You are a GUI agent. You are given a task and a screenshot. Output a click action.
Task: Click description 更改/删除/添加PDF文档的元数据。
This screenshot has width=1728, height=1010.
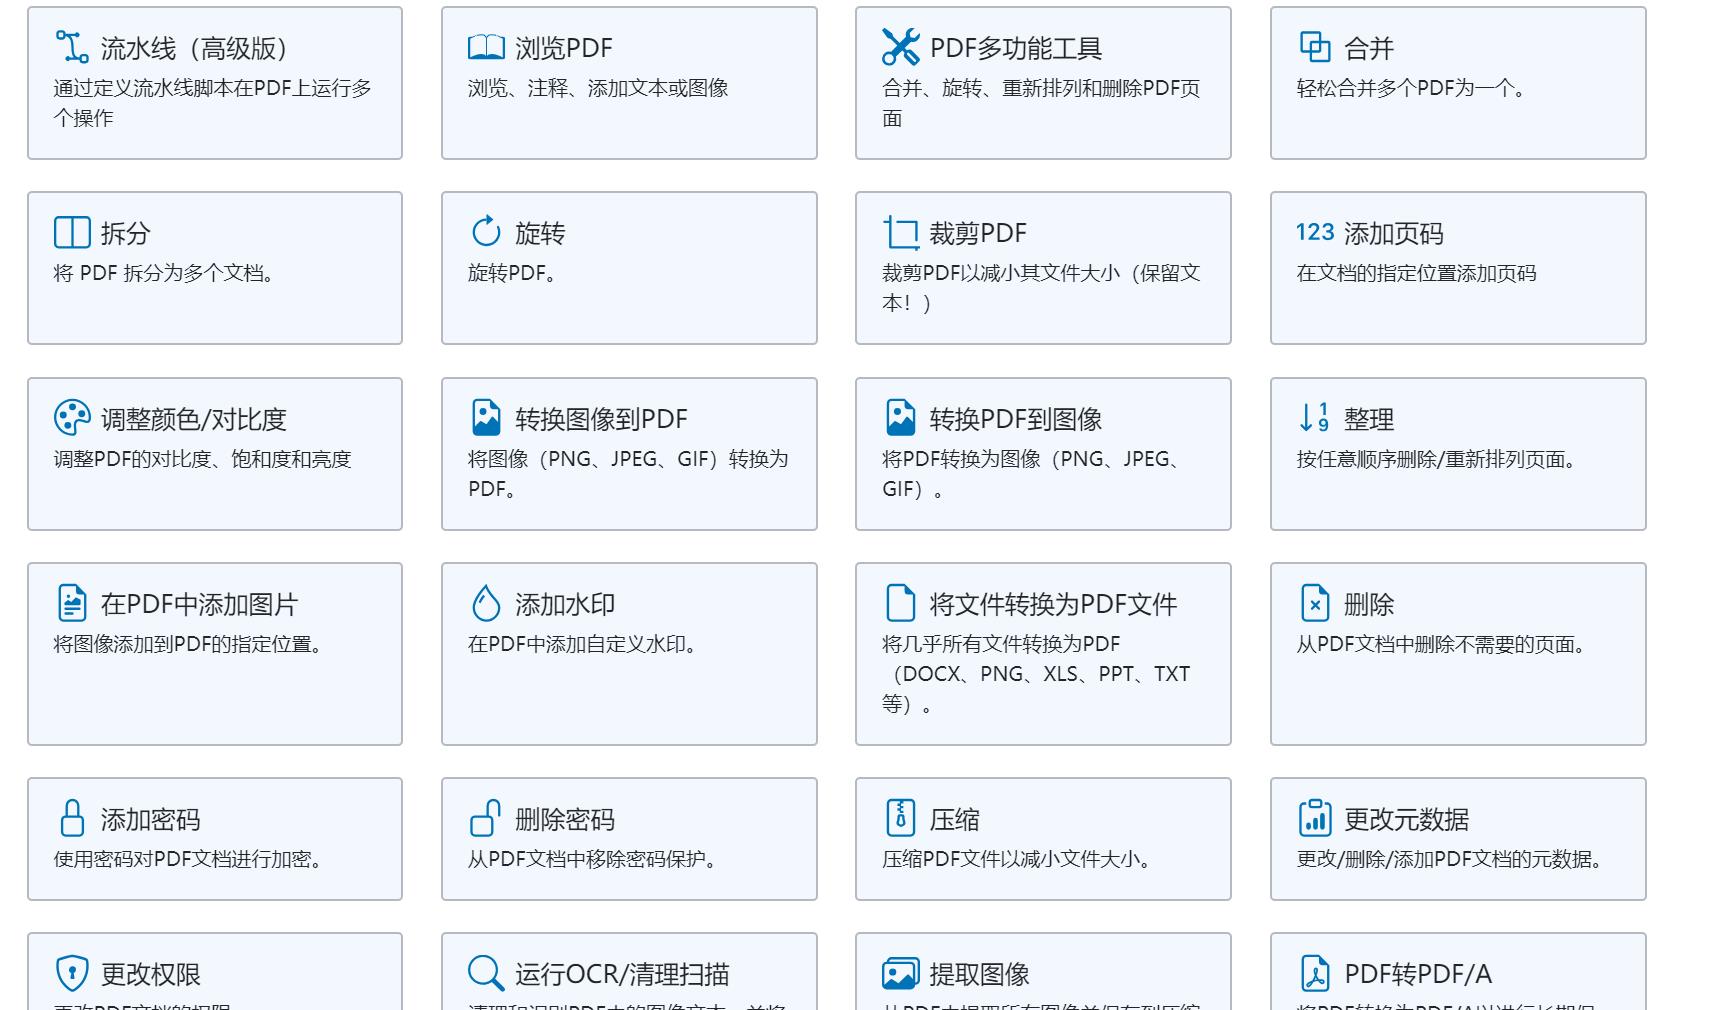pos(1452,859)
